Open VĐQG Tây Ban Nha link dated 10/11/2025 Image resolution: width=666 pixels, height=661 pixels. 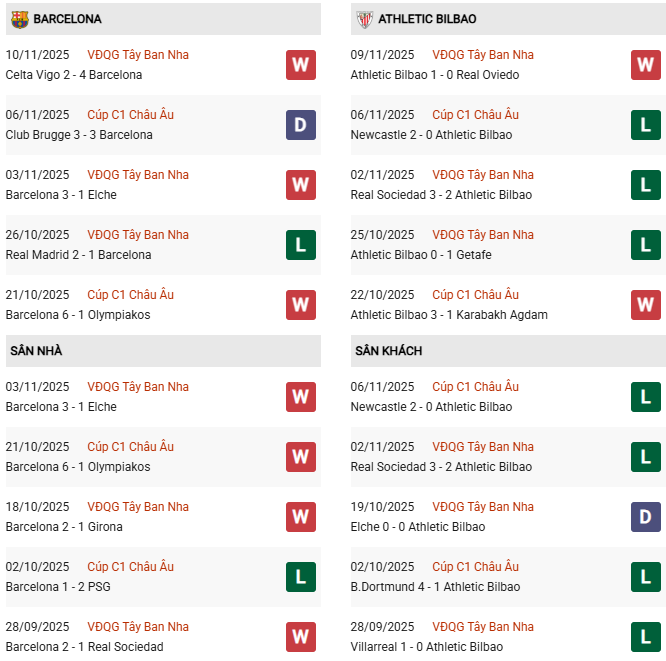[x=138, y=55]
